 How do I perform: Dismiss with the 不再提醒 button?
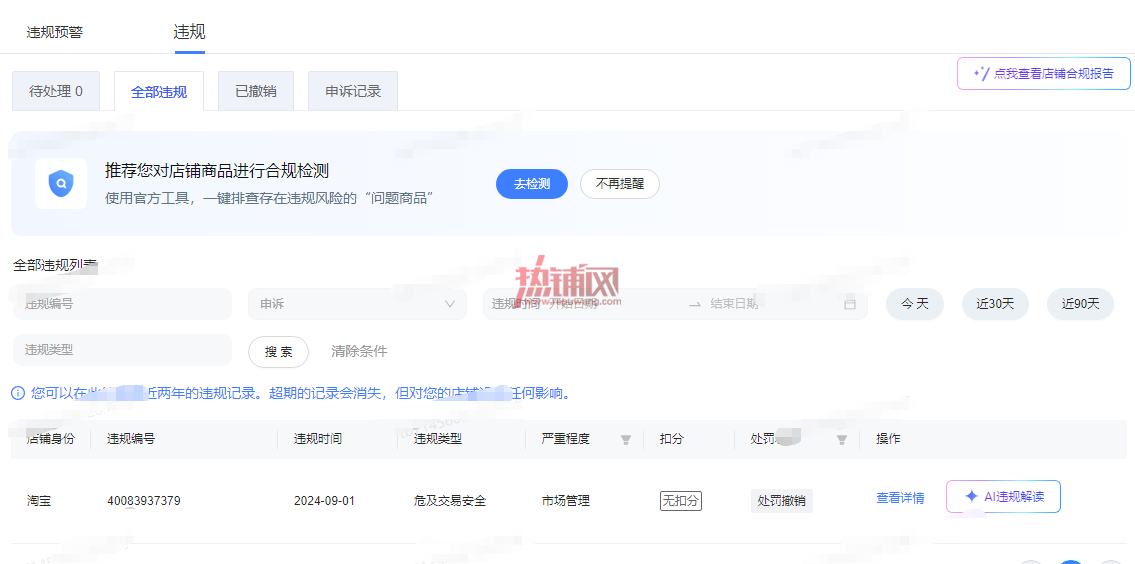coord(620,184)
